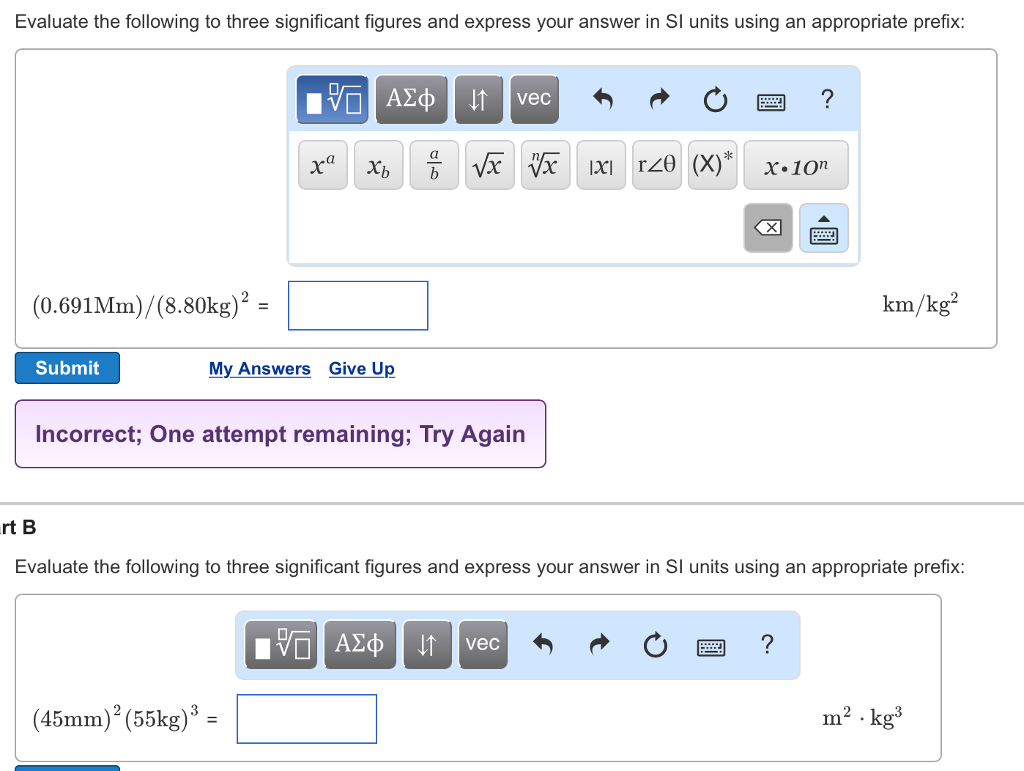Open the My Answers link
The image size is (1024, 771).
point(259,369)
